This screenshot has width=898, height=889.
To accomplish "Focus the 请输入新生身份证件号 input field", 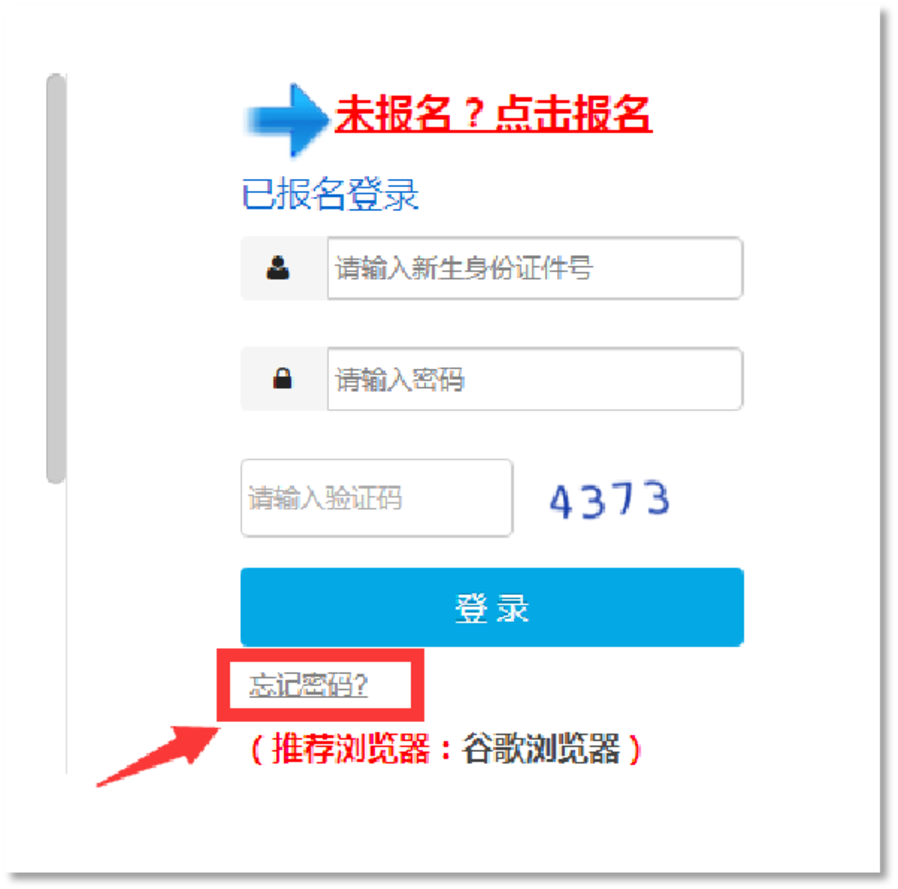I will click(x=535, y=268).
